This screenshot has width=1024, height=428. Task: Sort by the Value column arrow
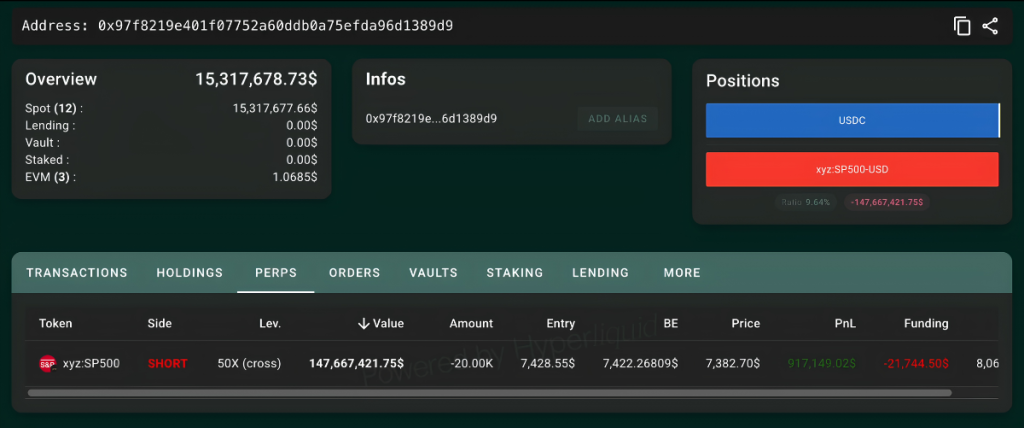364,323
